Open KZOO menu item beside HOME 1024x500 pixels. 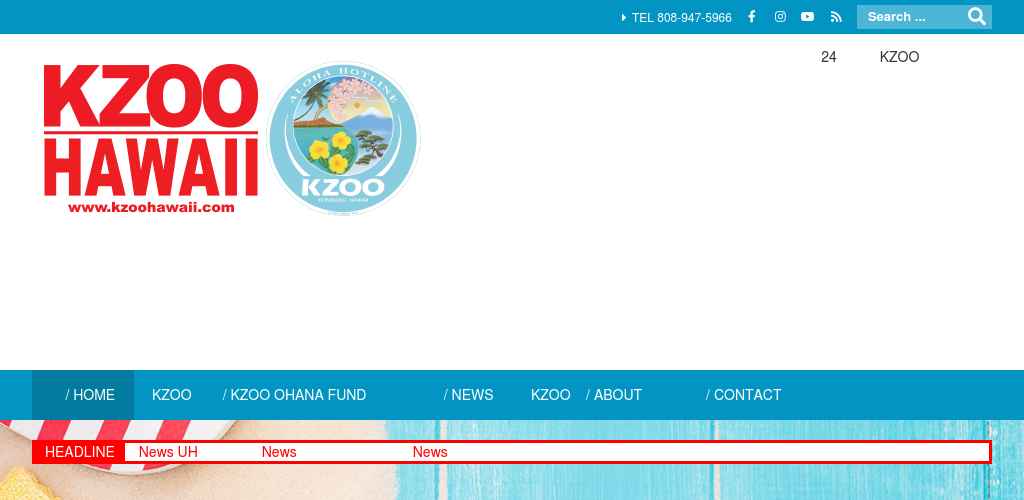coord(172,395)
